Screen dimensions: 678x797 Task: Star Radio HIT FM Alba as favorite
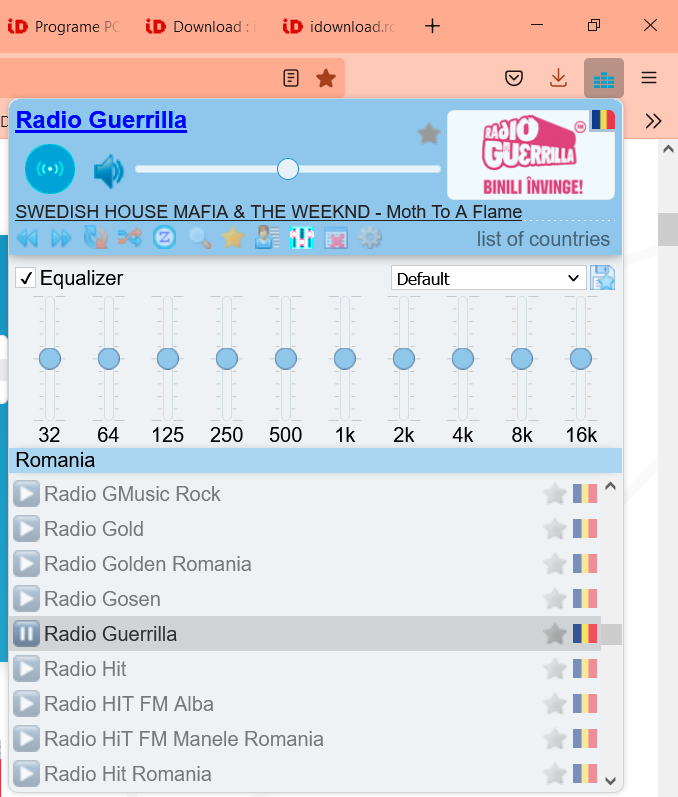click(x=554, y=704)
